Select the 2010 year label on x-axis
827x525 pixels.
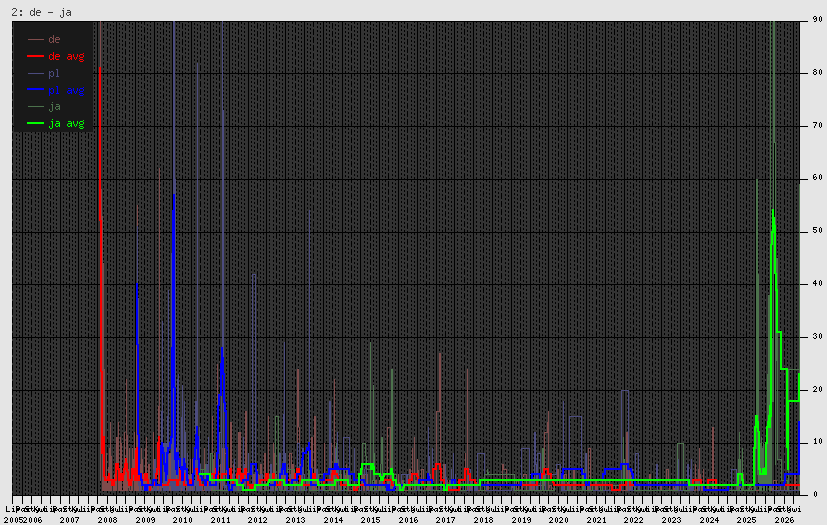point(182,520)
